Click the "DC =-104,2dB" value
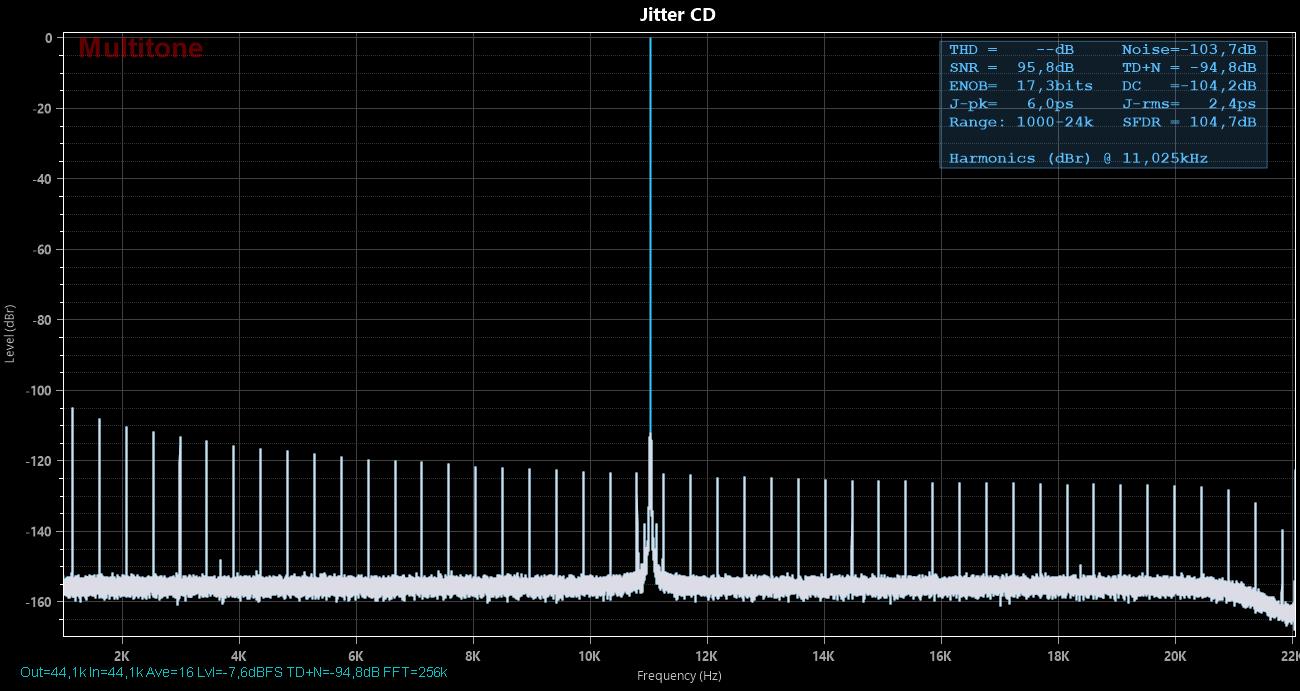Image resolution: width=1300 pixels, height=691 pixels. [1189, 86]
